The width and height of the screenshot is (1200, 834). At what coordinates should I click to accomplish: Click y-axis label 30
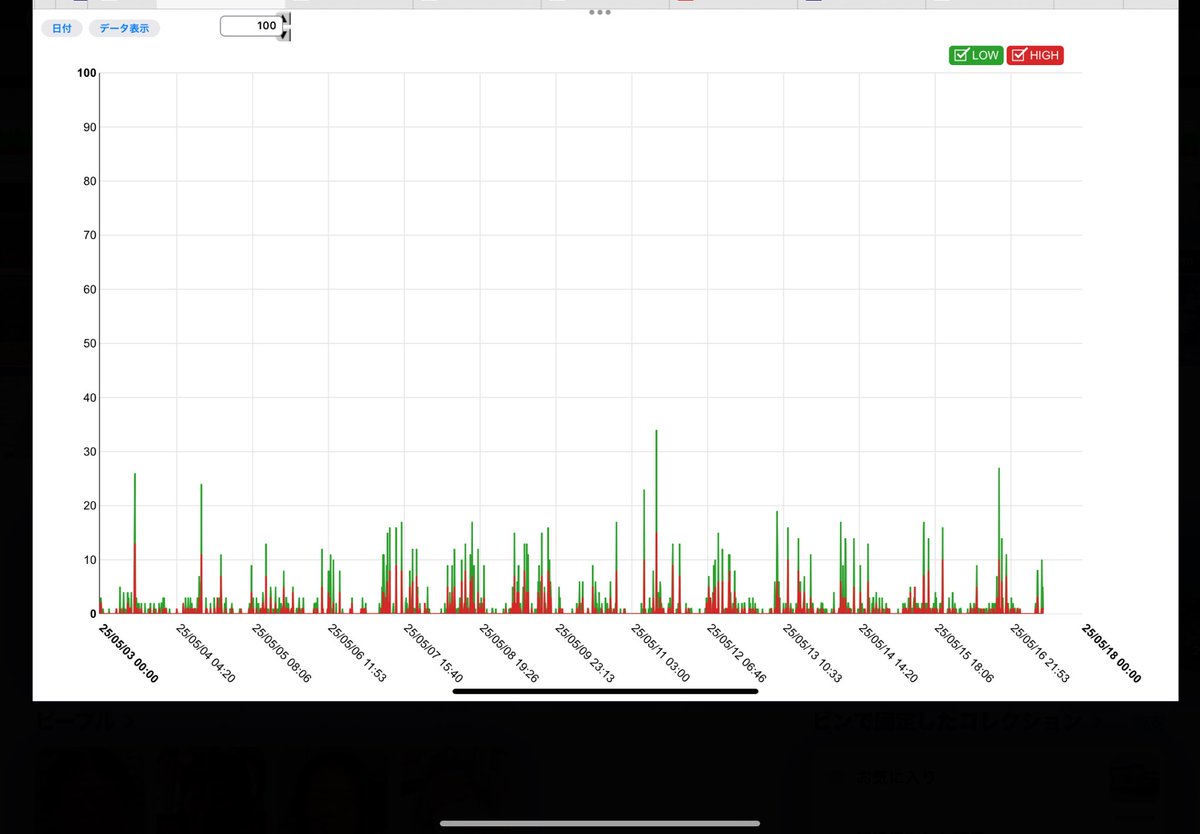tap(89, 452)
